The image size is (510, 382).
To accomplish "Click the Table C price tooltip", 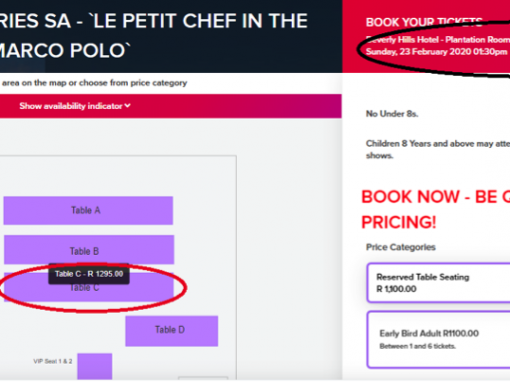I will point(89,274).
